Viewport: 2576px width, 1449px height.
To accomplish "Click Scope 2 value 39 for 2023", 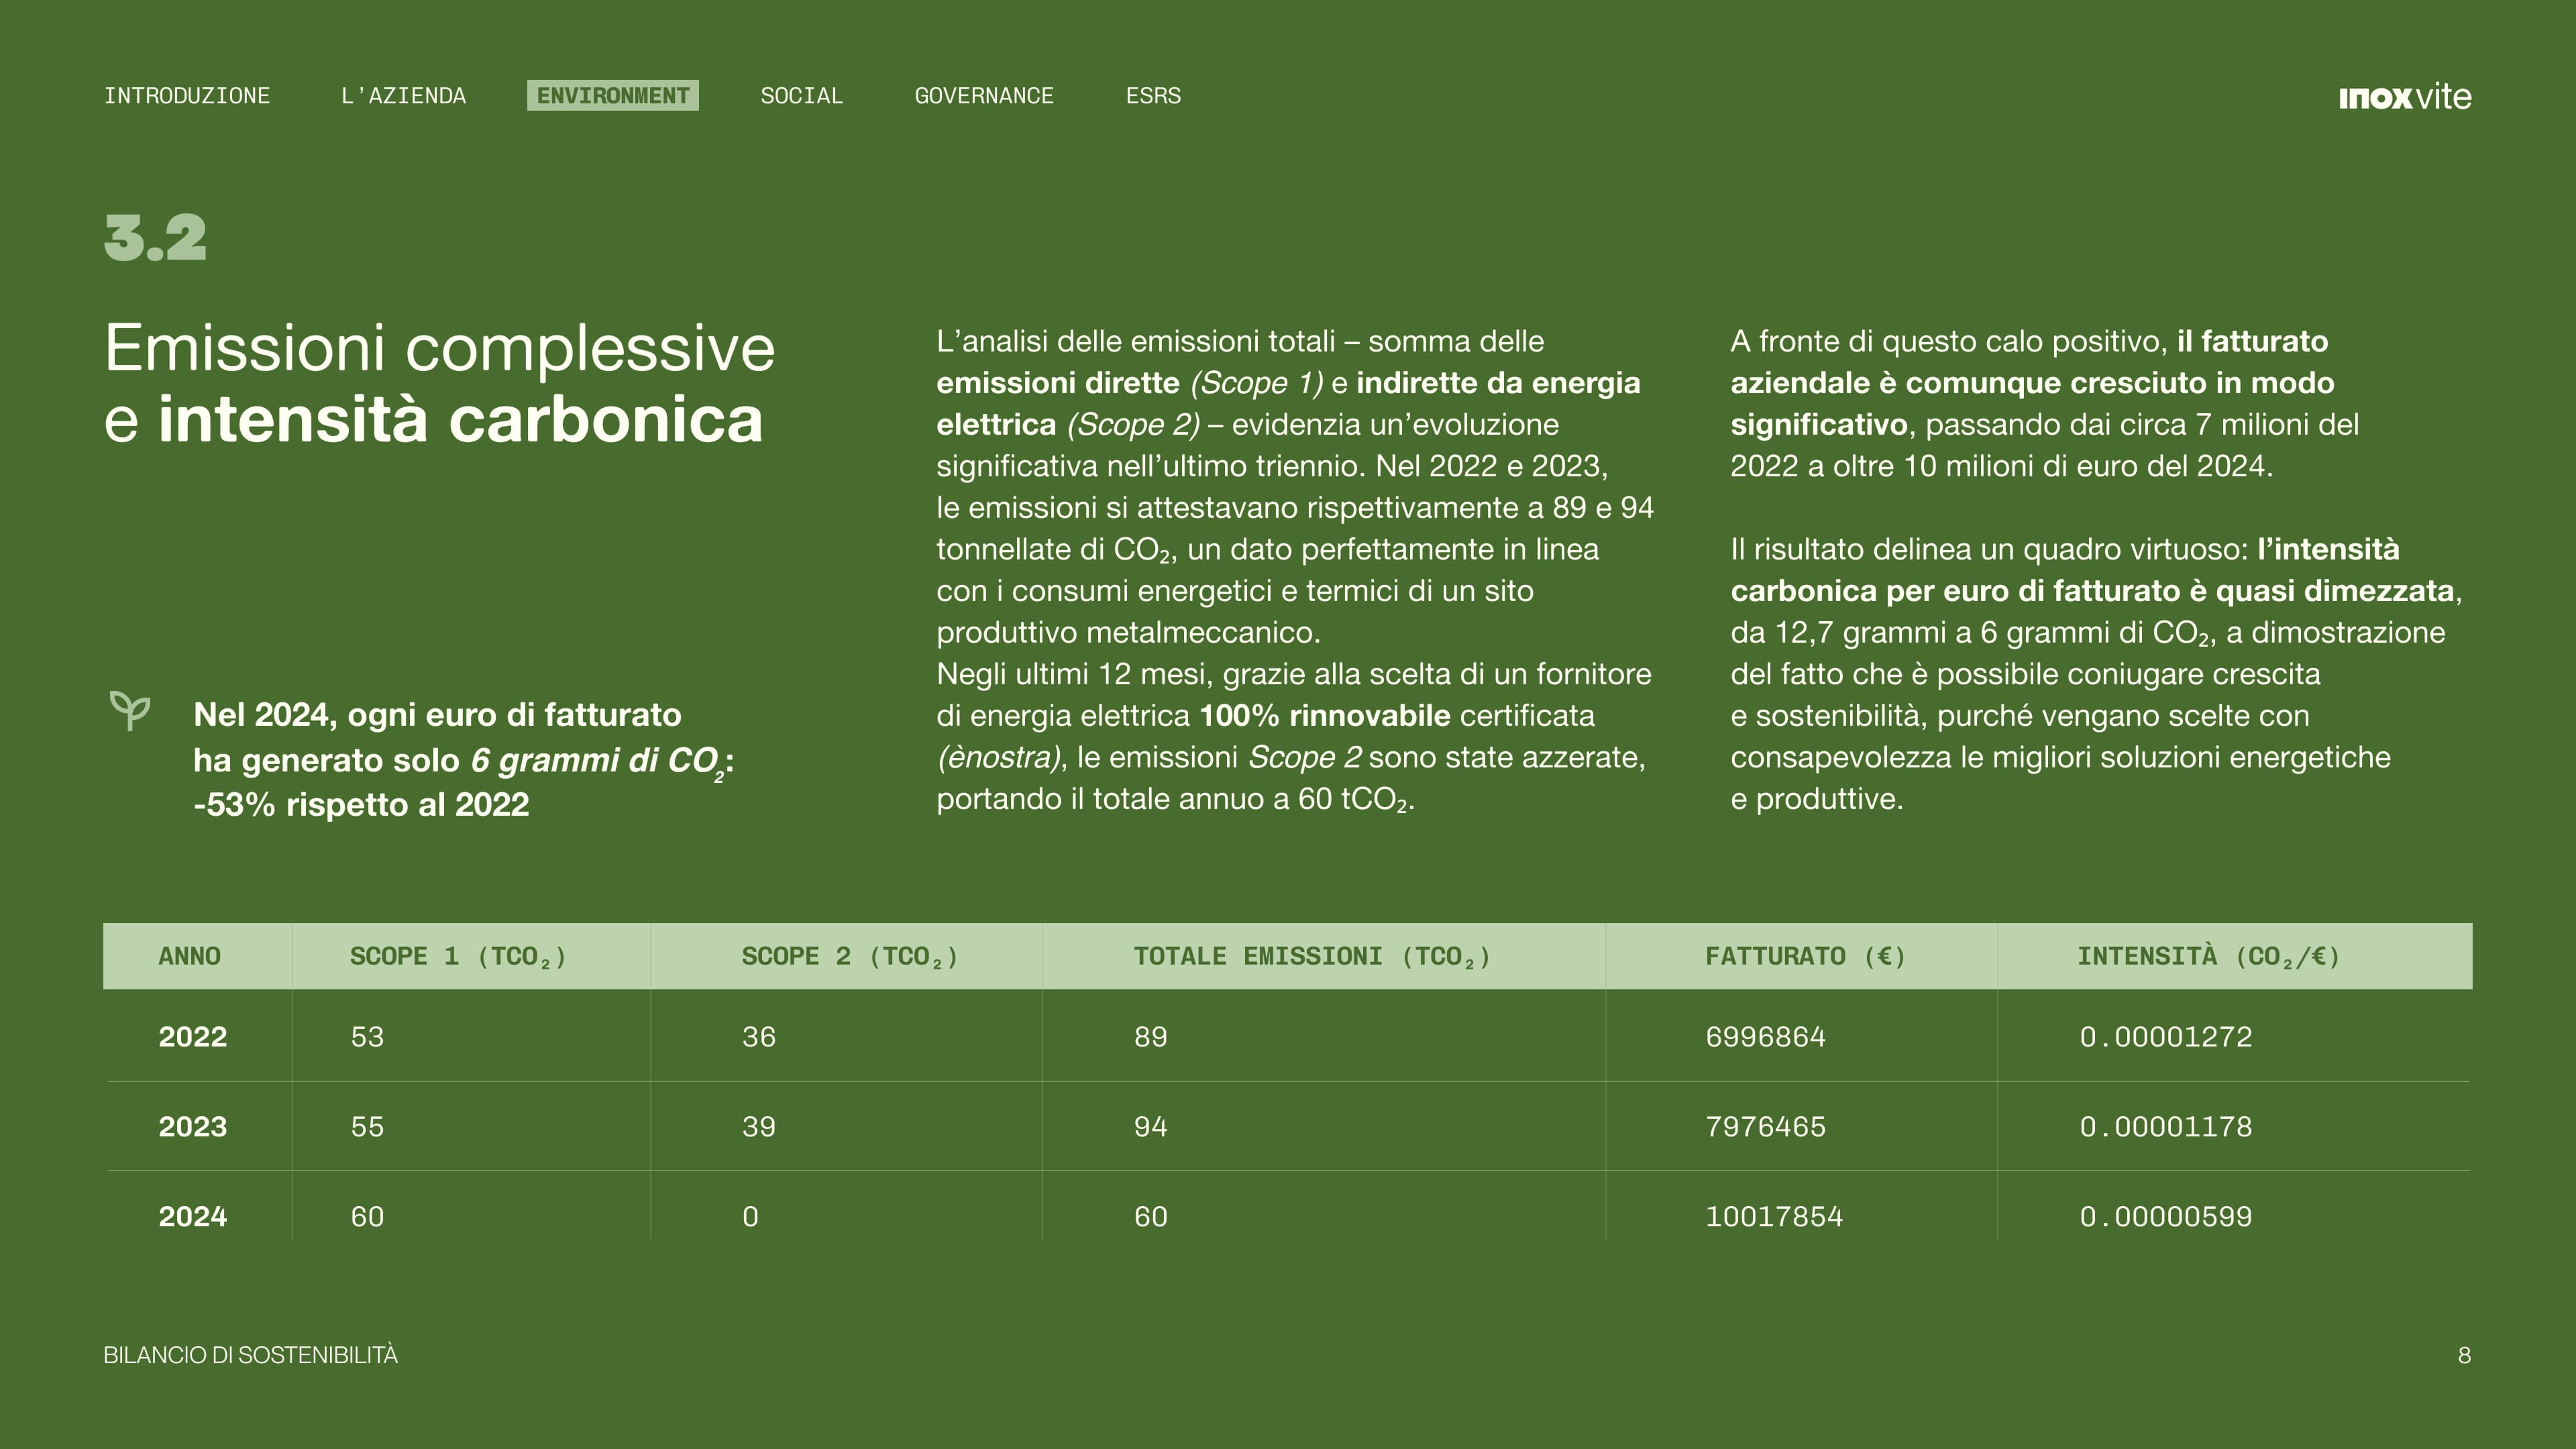I will 759,1126.
